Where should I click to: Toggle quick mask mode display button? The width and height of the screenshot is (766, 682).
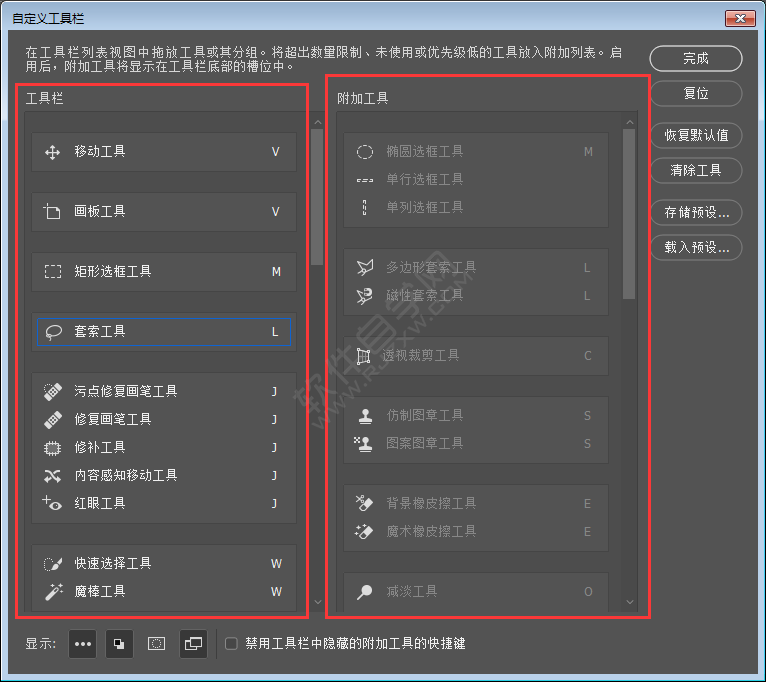point(156,644)
